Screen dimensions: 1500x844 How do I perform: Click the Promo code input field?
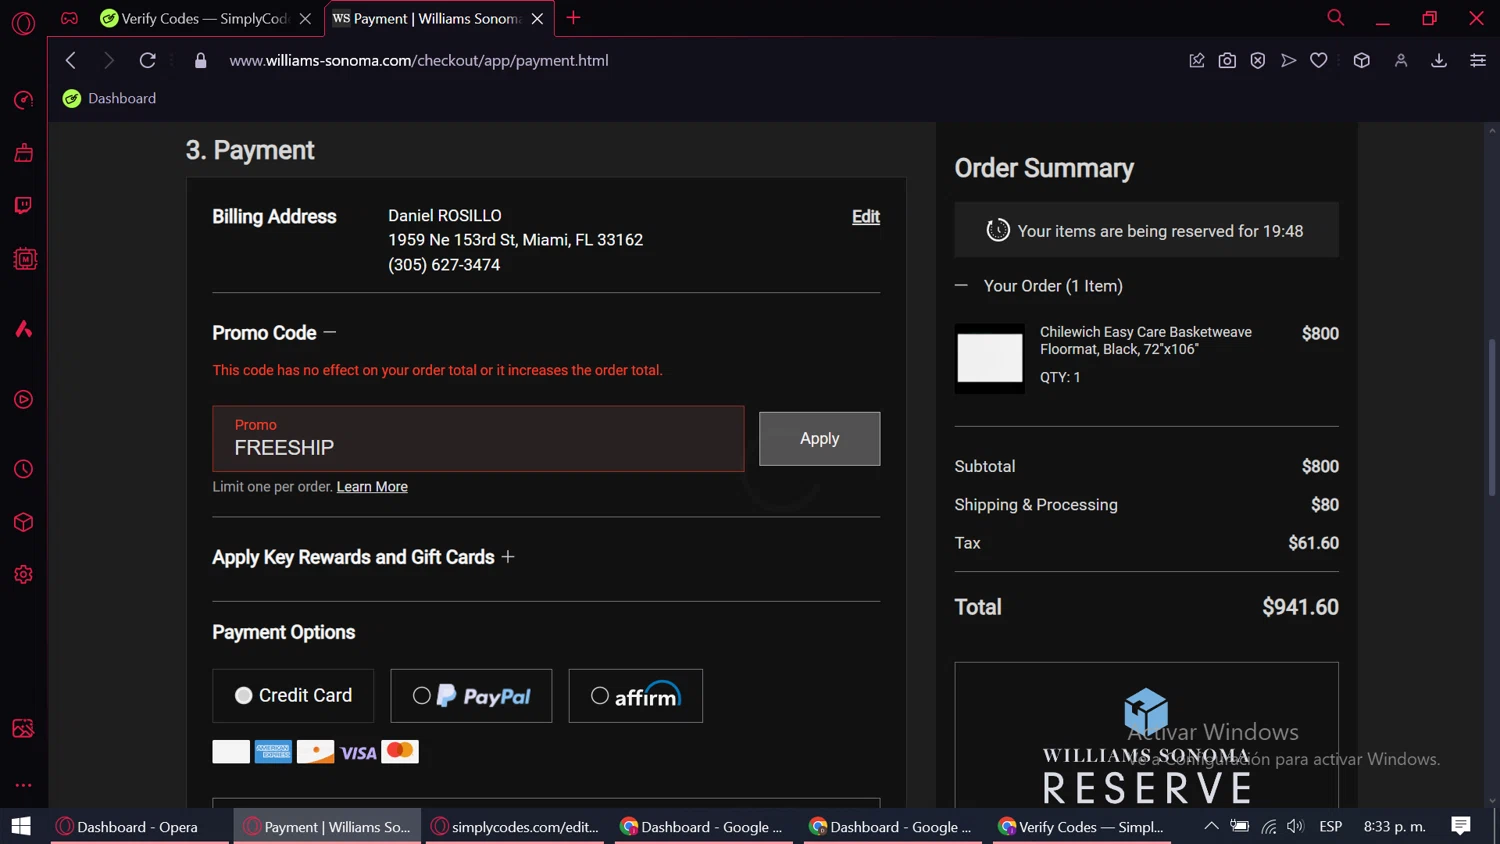click(x=478, y=439)
